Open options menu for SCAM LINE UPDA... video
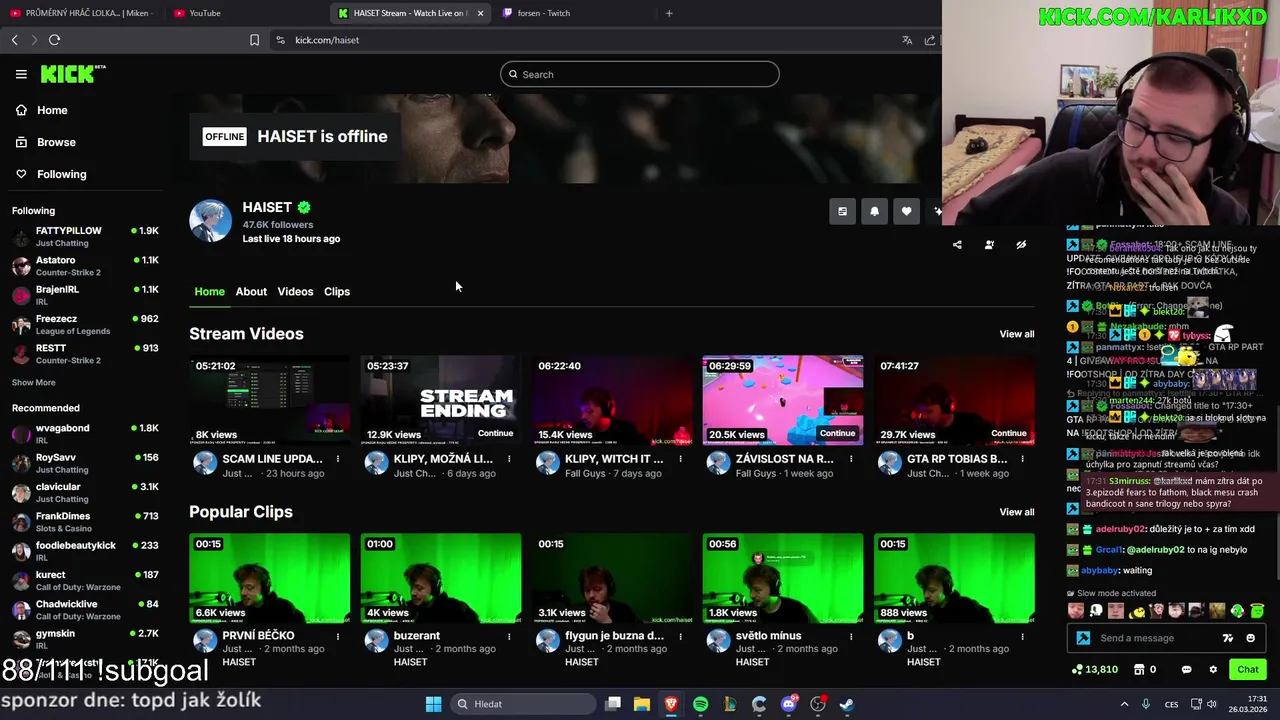The height and width of the screenshot is (720, 1280). (x=338, y=459)
